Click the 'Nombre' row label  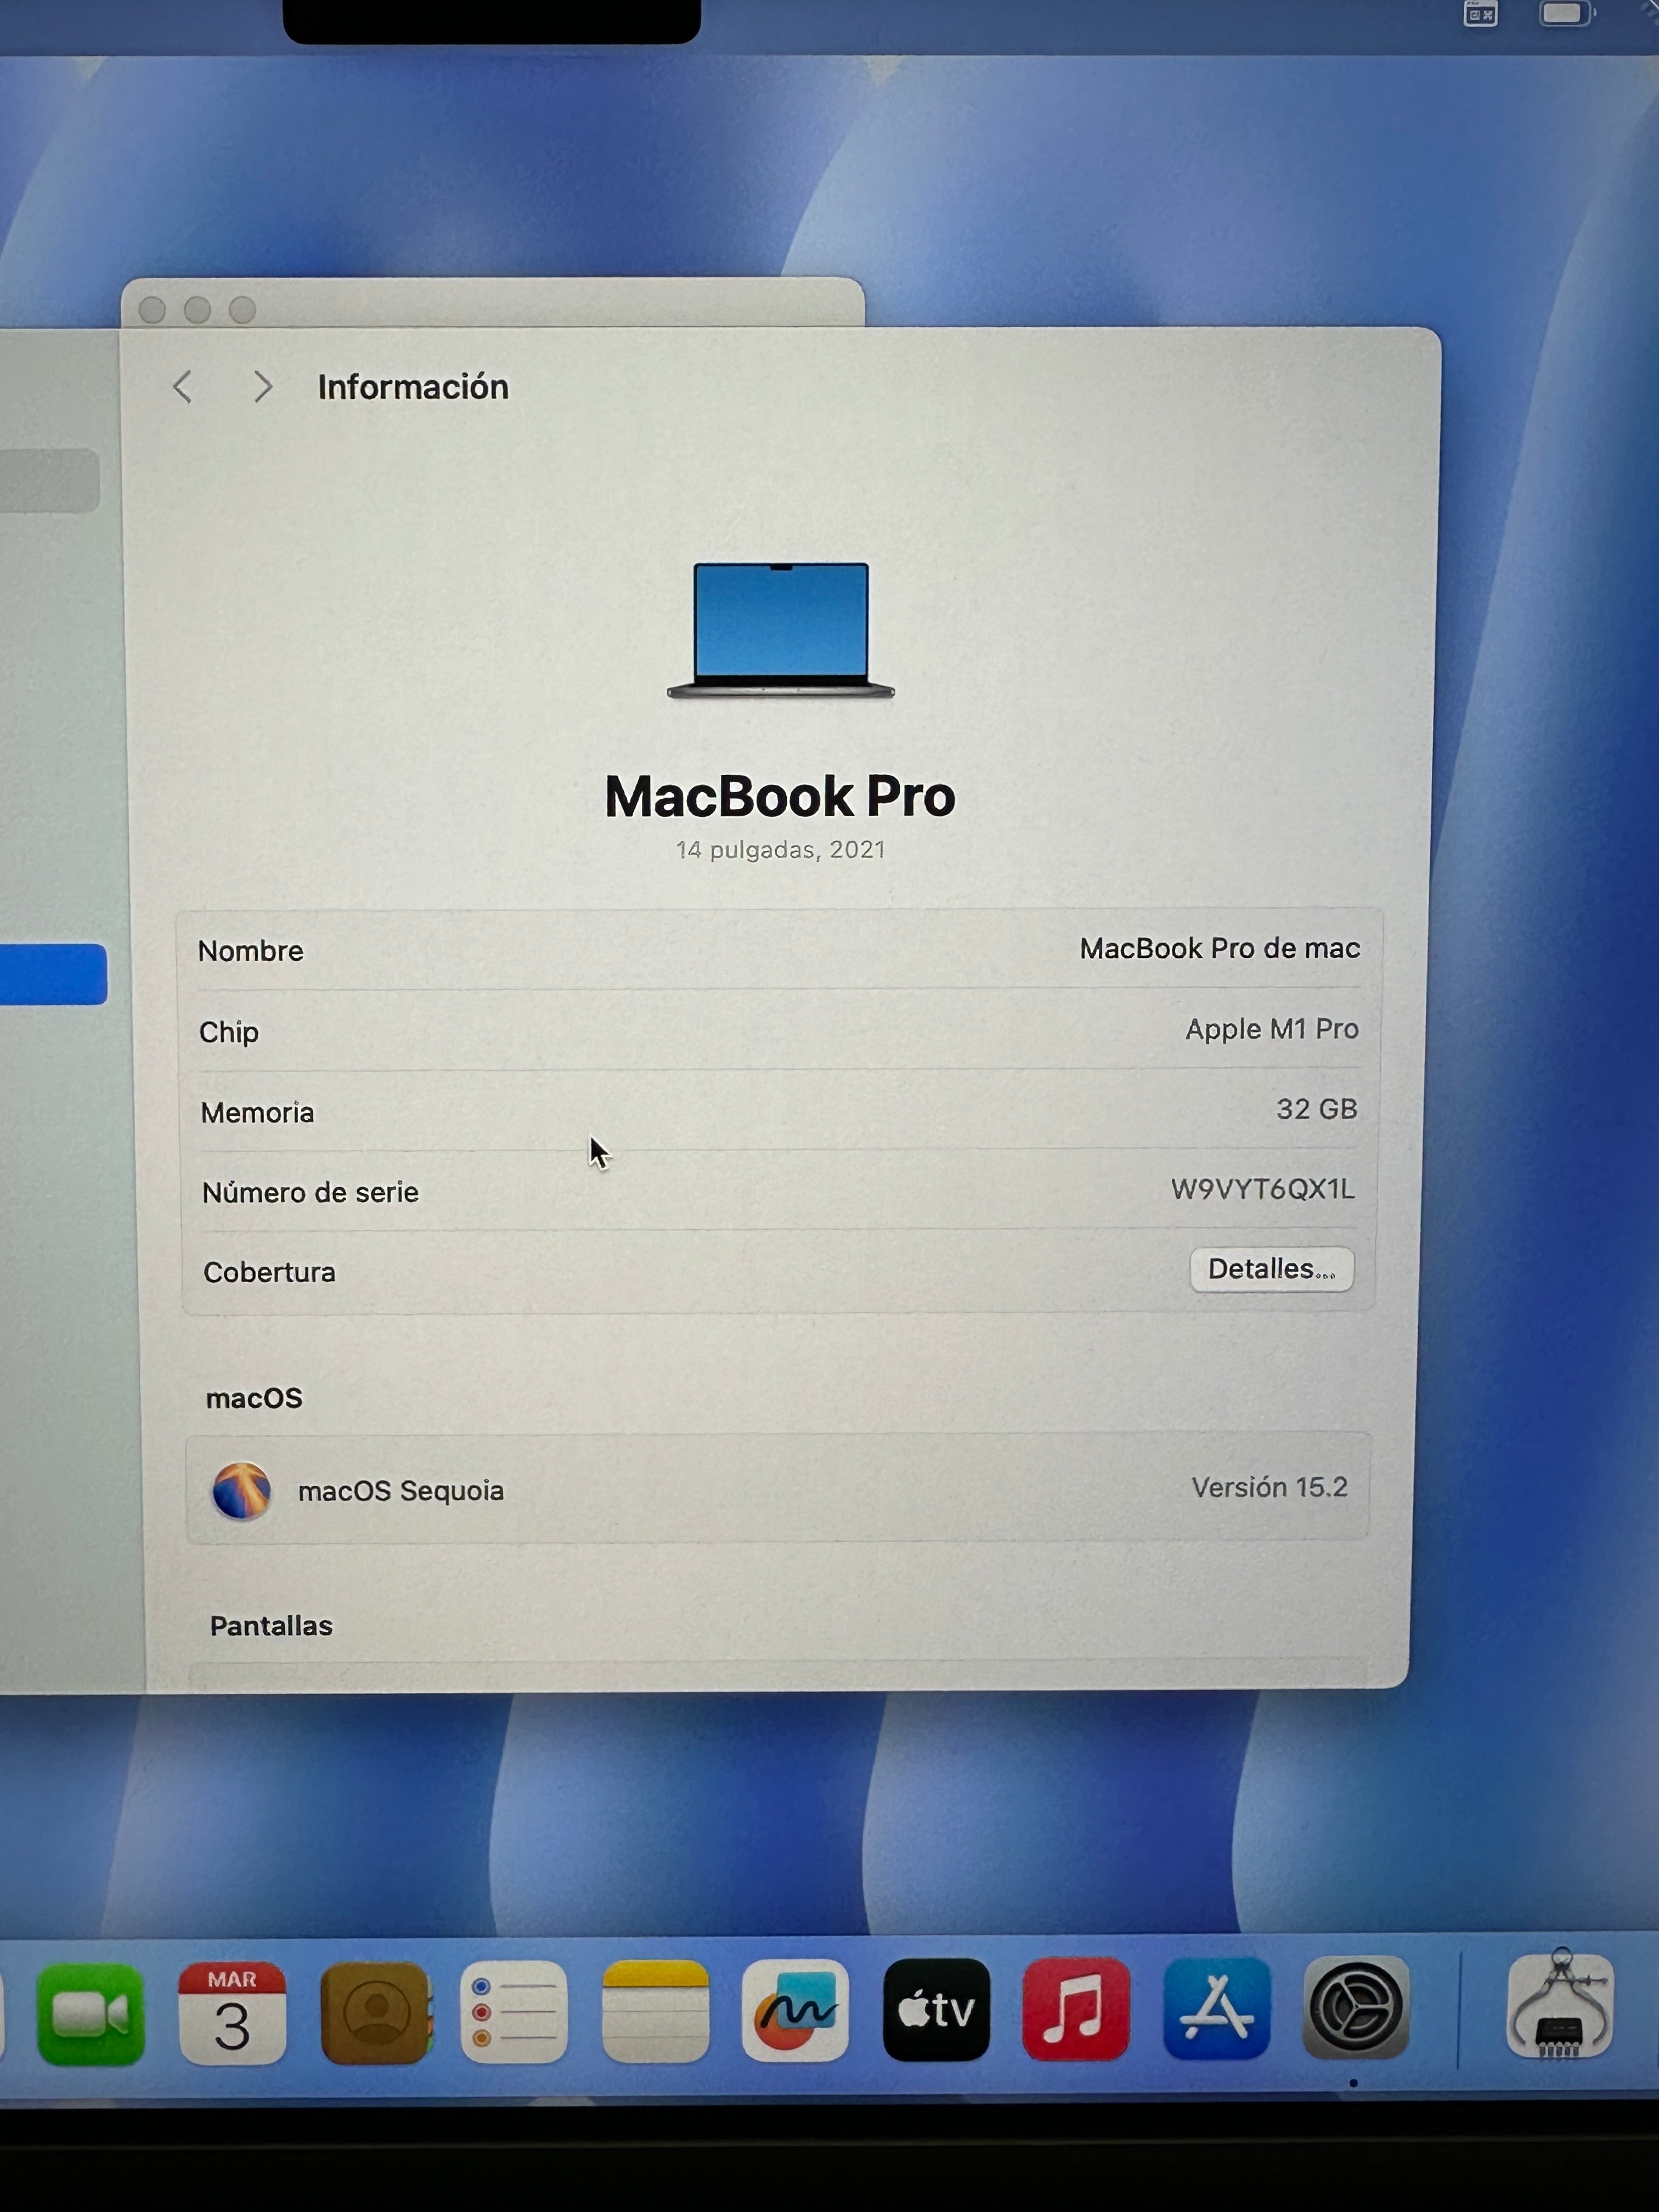(250, 951)
